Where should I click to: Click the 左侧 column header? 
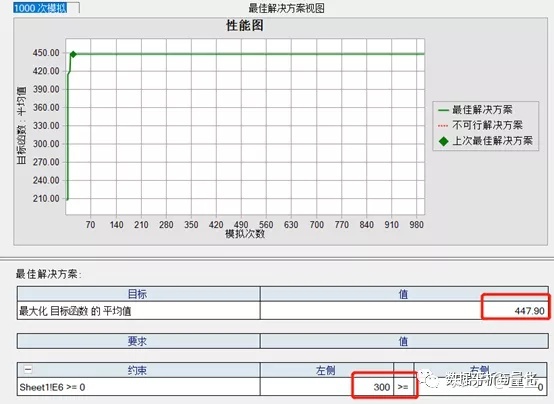(x=326, y=370)
